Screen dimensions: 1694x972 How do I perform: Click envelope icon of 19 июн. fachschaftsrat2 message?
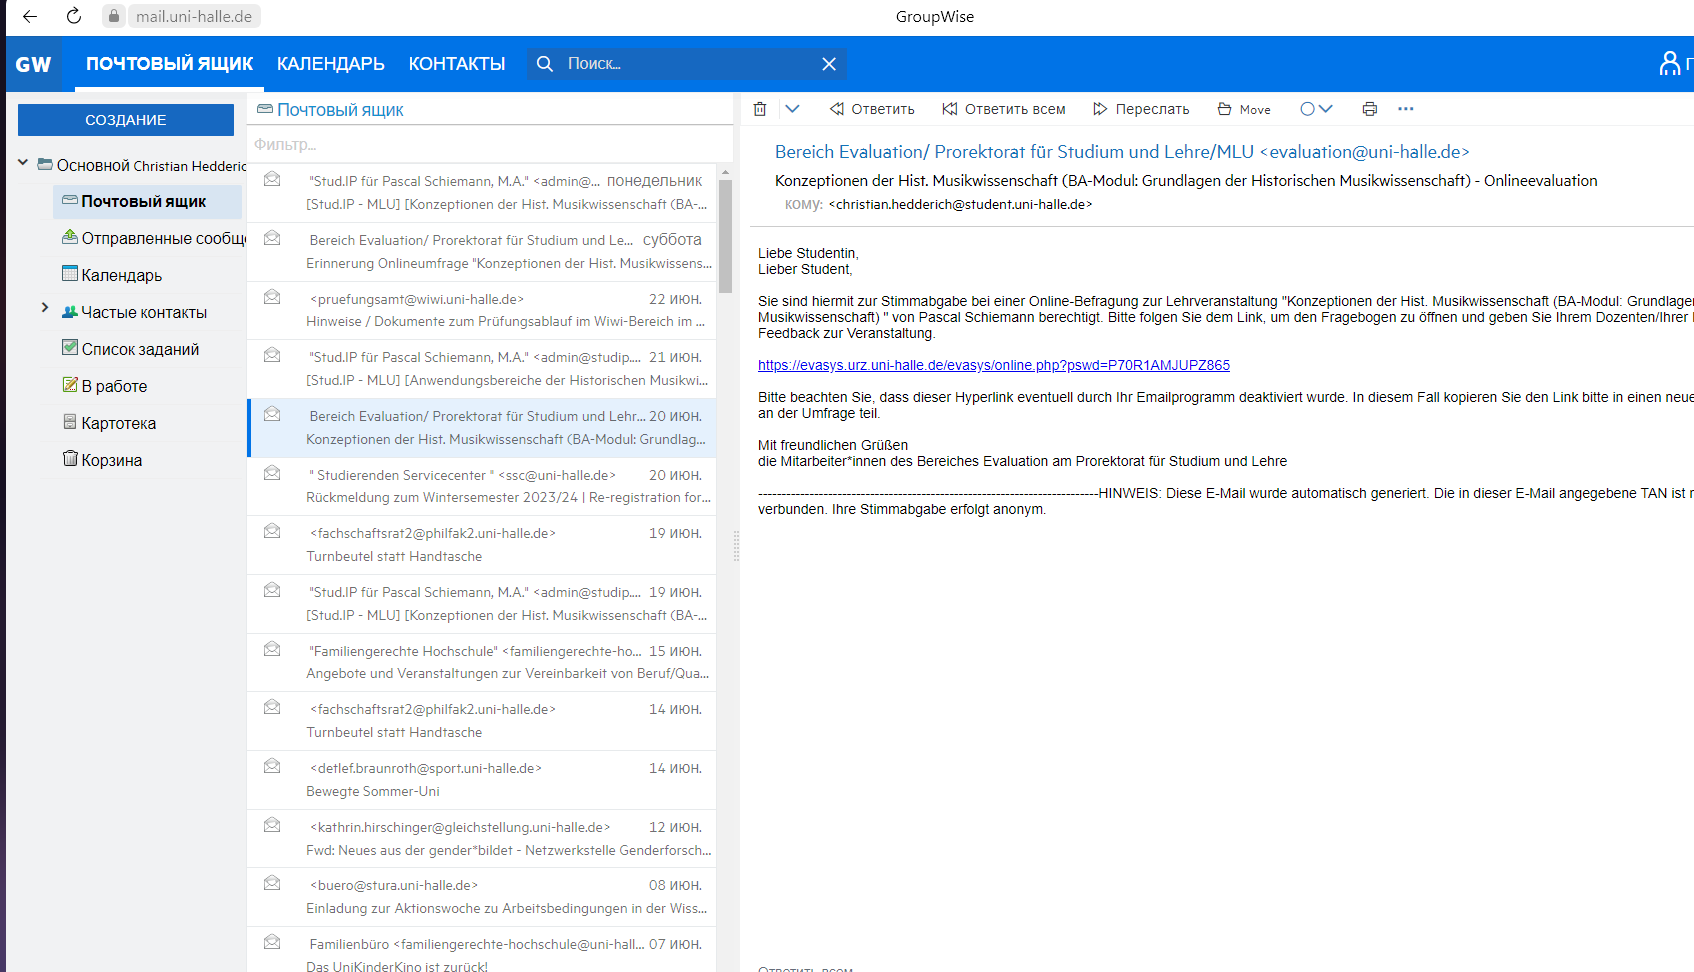click(x=271, y=531)
